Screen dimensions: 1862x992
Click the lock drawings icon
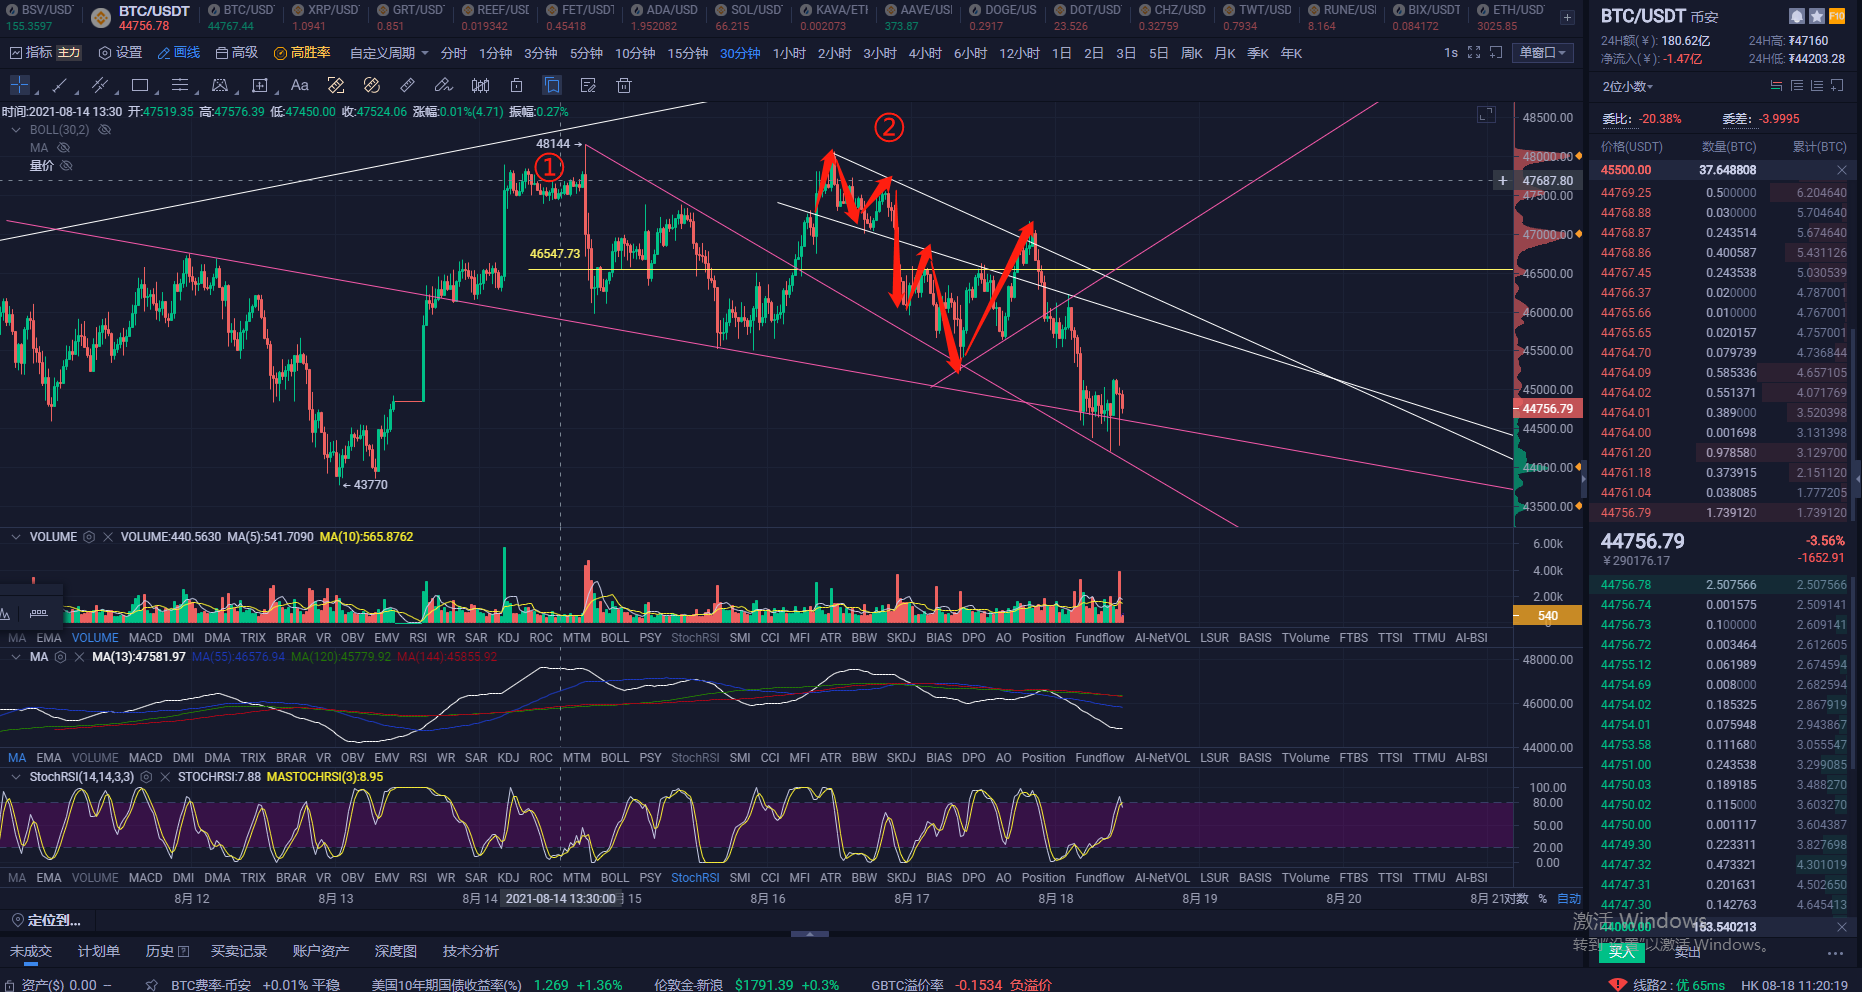click(517, 85)
